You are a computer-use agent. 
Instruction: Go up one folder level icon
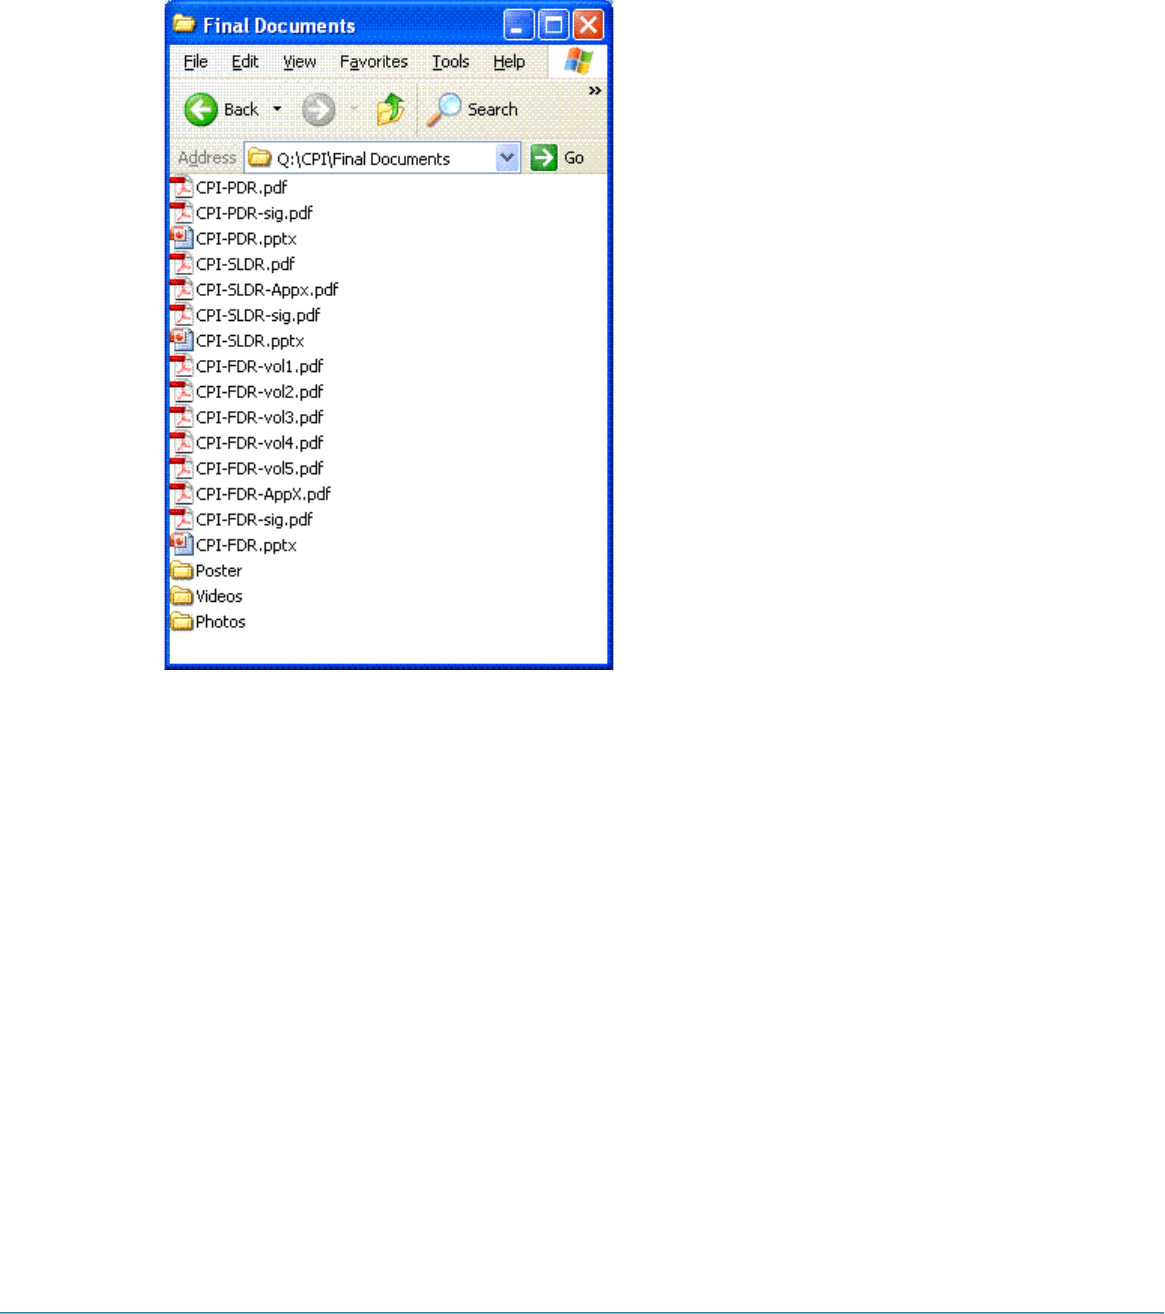[x=390, y=110]
